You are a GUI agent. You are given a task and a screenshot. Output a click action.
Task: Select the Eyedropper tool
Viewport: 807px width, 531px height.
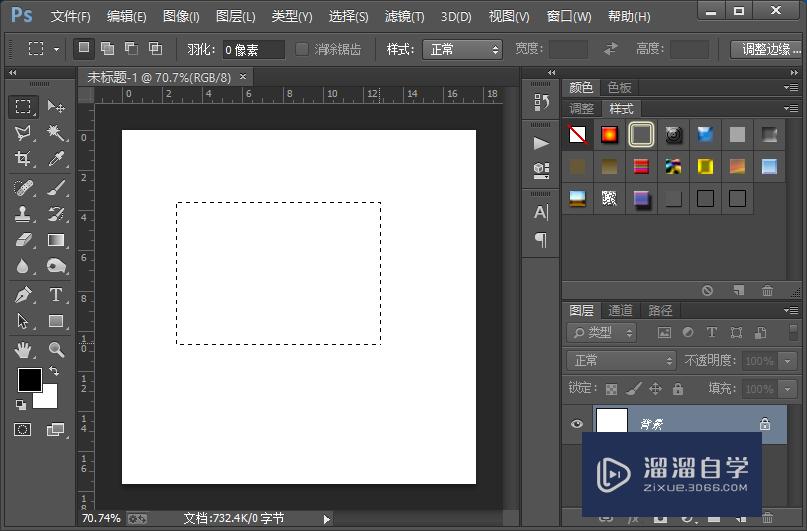[x=56, y=159]
